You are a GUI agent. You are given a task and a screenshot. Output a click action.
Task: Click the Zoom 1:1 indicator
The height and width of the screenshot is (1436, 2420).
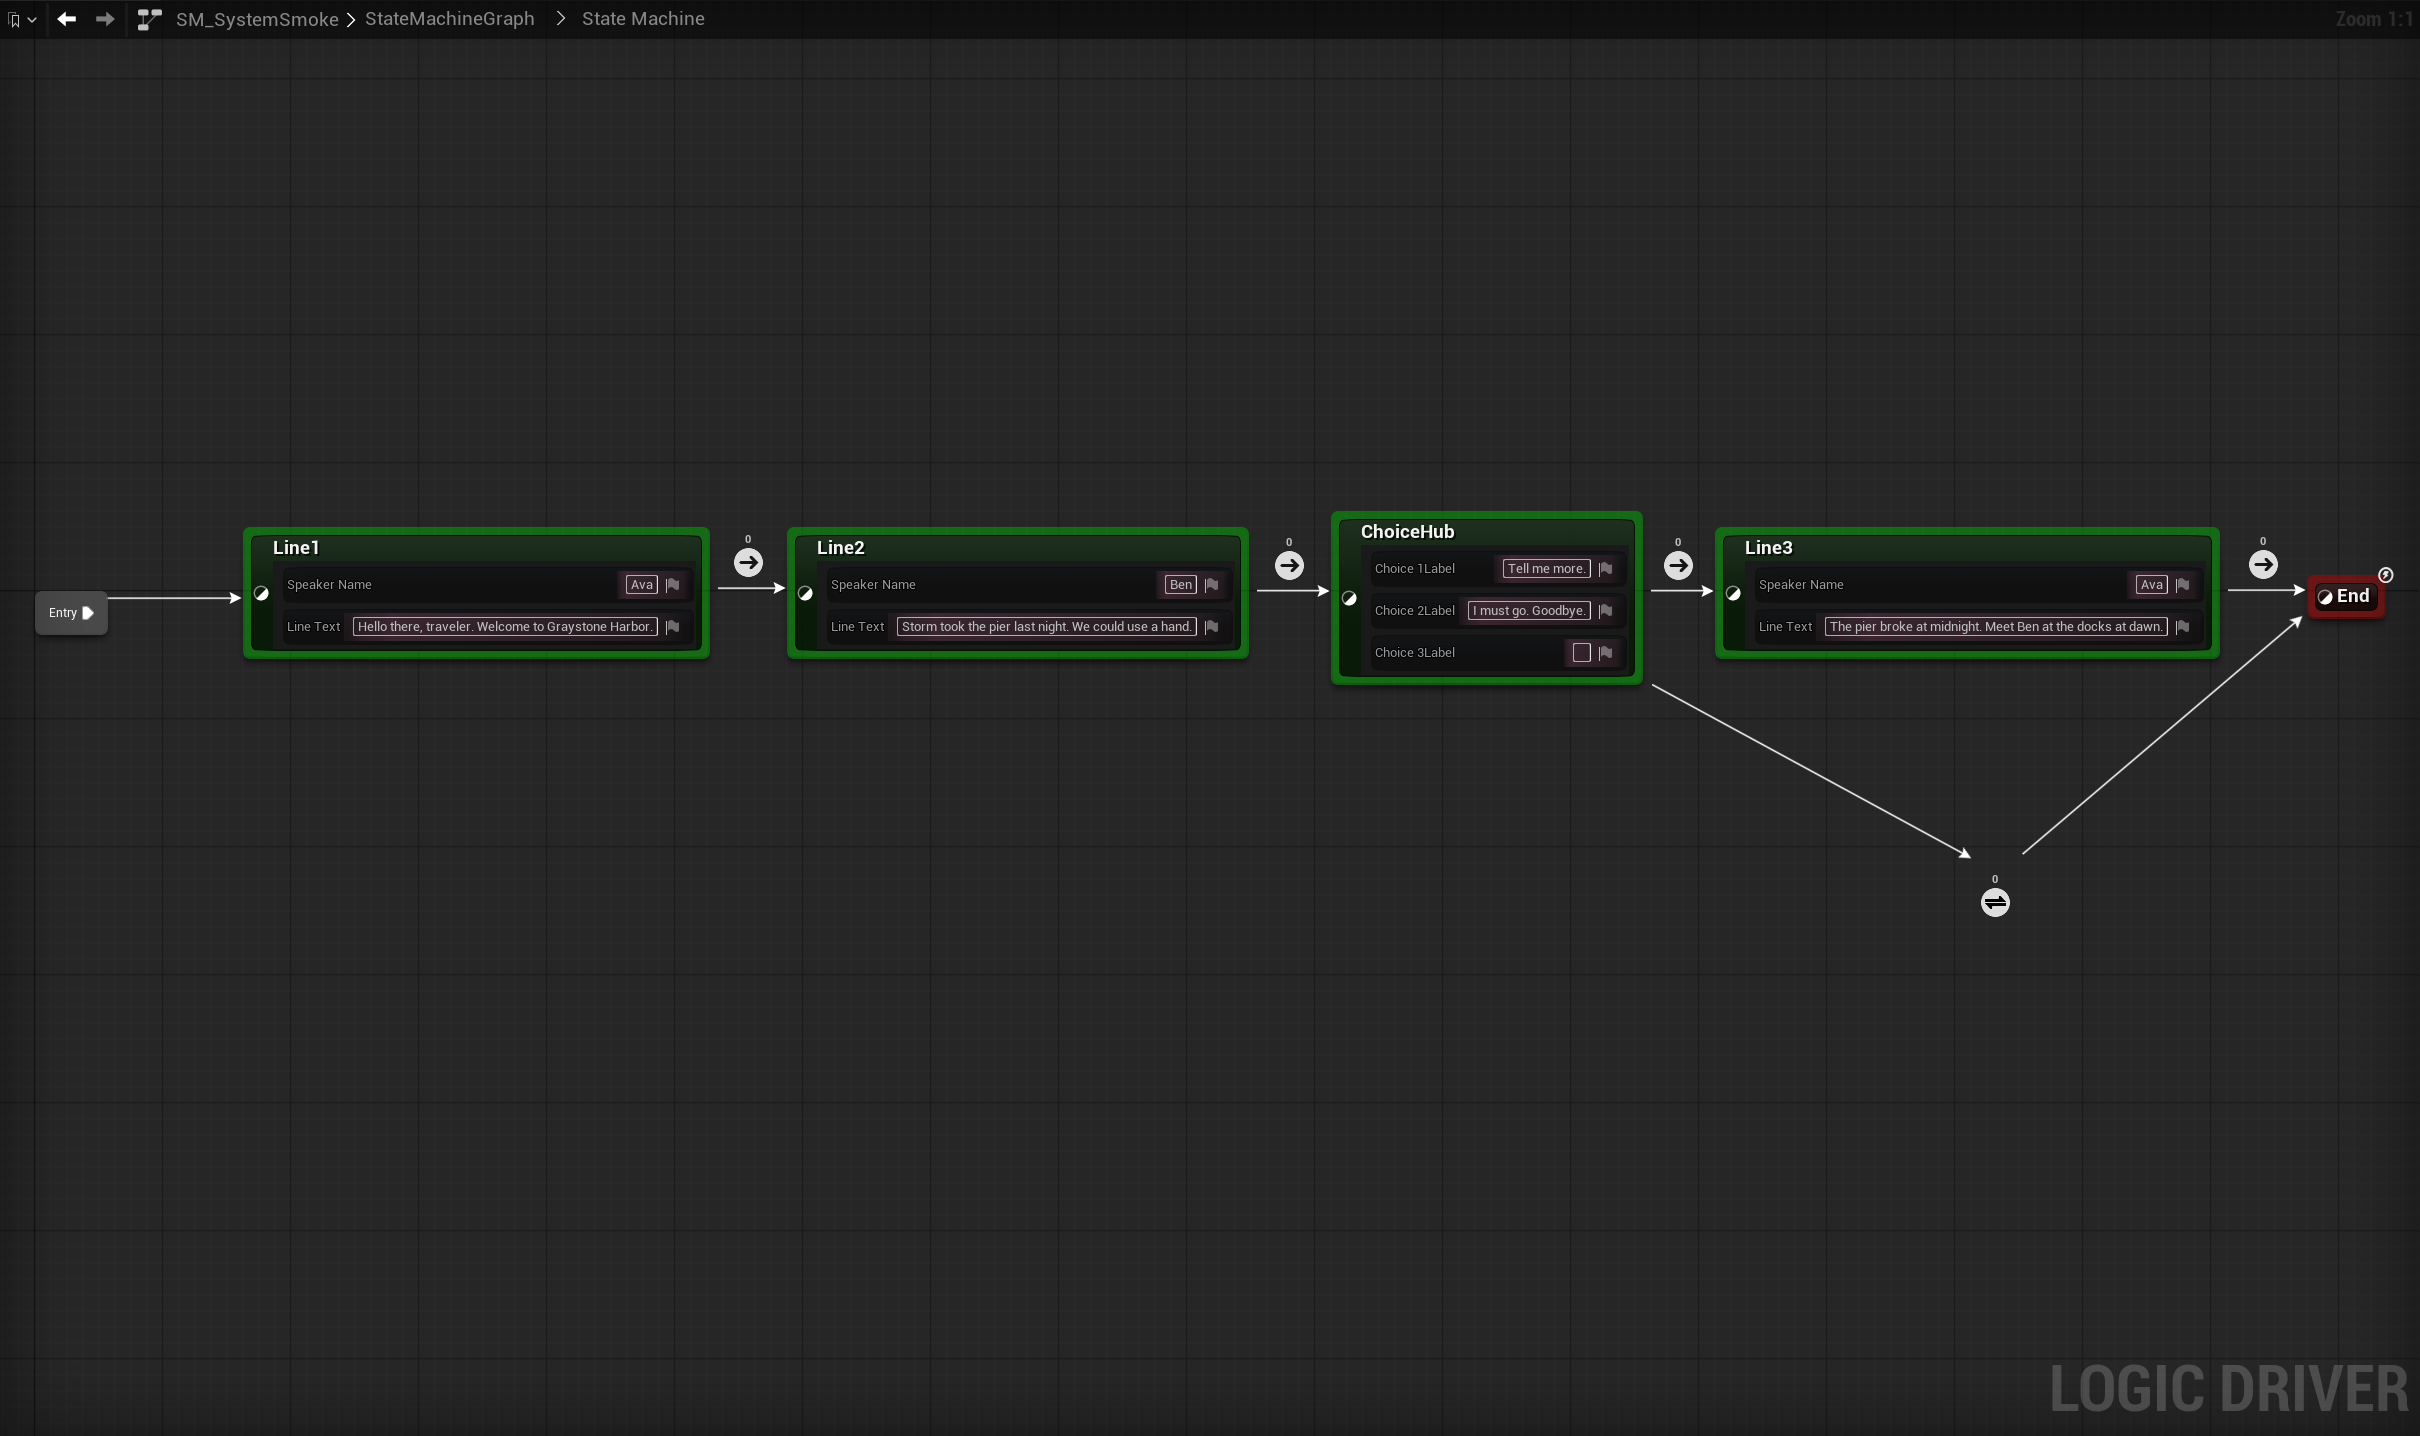point(2373,19)
